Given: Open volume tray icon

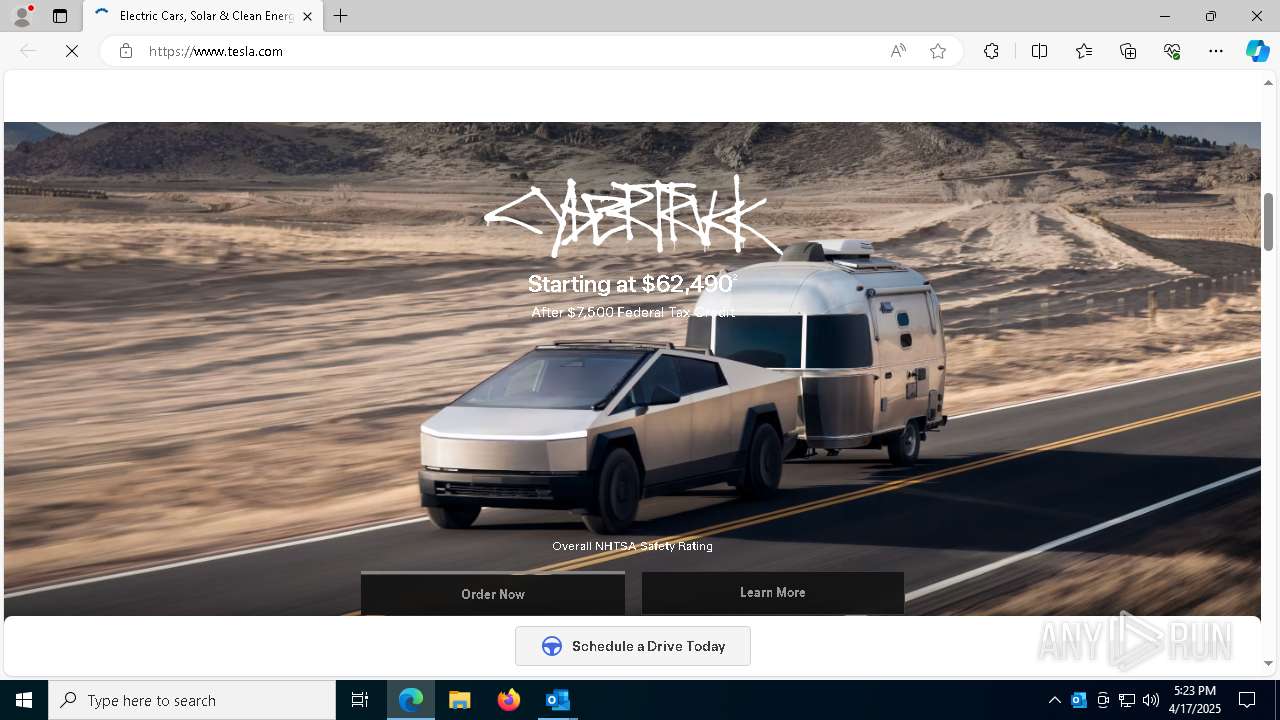Looking at the screenshot, I should (1151, 700).
